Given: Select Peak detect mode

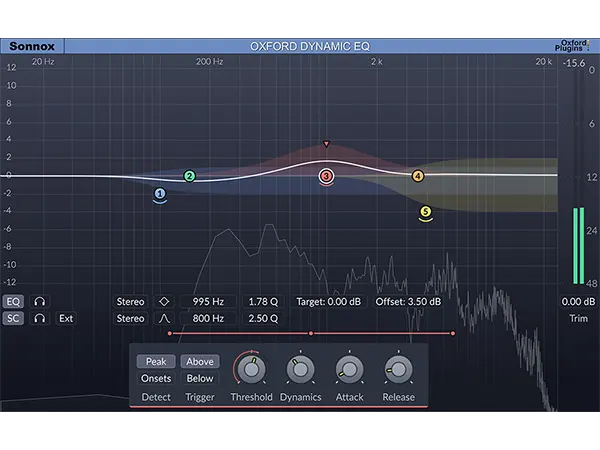Looking at the screenshot, I should pyautogui.click(x=156, y=362).
